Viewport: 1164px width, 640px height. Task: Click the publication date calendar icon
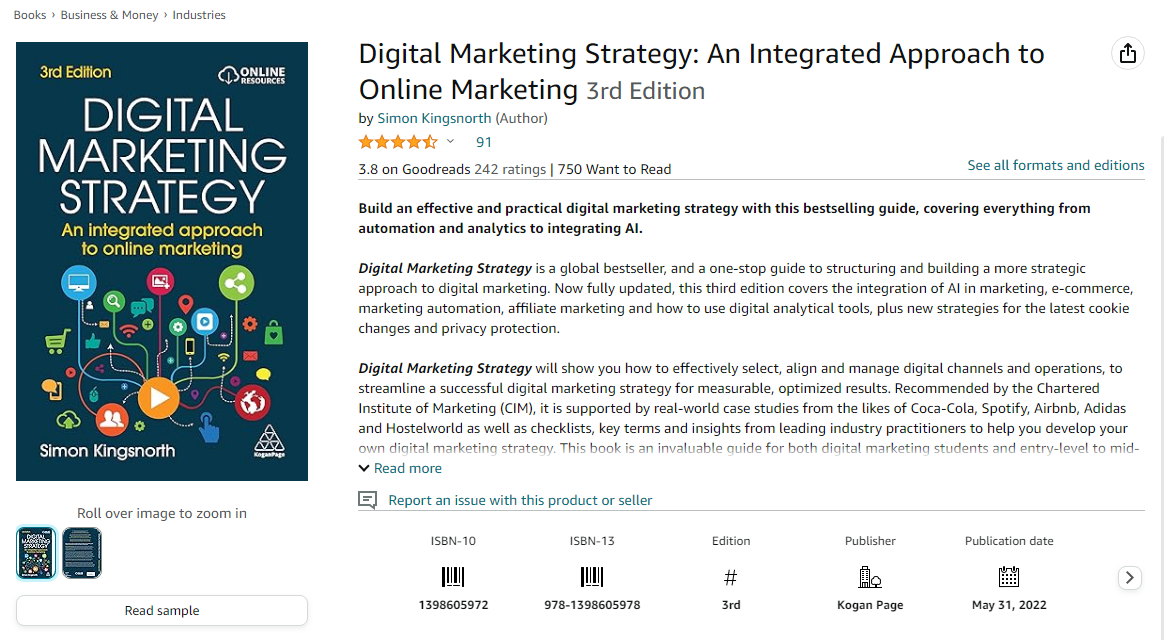pos(1008,577)
